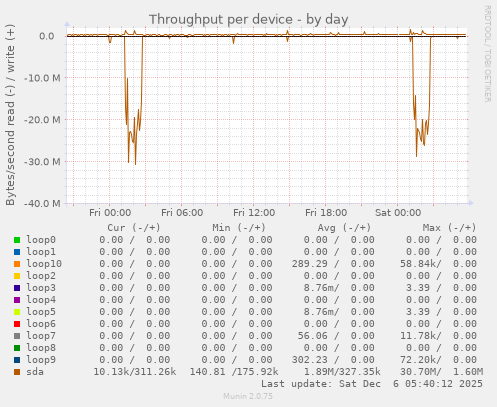Click the -20.0 M y-axis label

click(42, 120)
